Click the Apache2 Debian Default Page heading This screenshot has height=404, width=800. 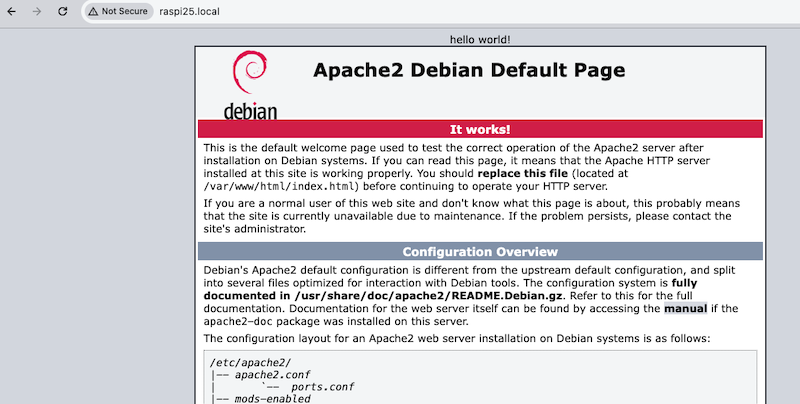(469, 70)
